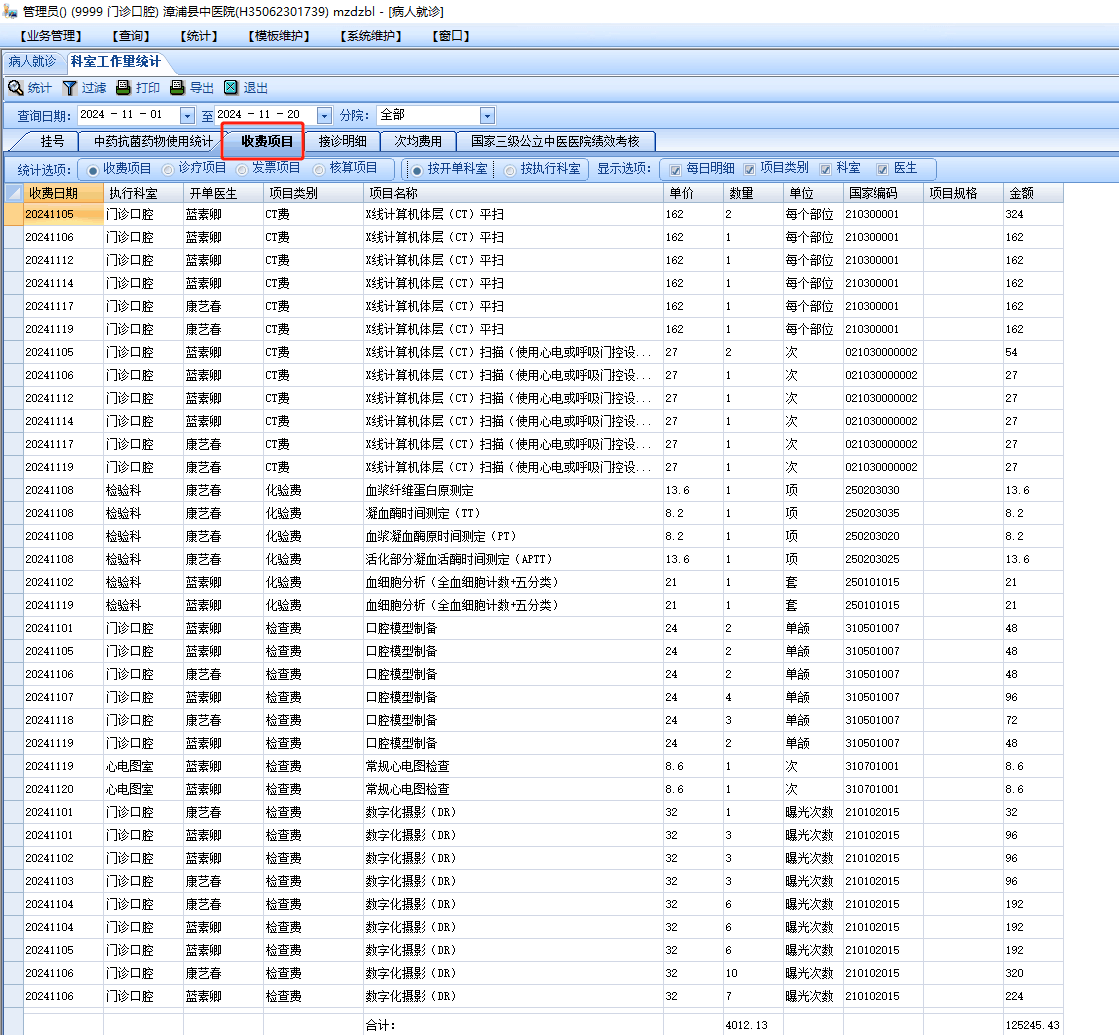Open the start date dropdown

click(187, 115)
